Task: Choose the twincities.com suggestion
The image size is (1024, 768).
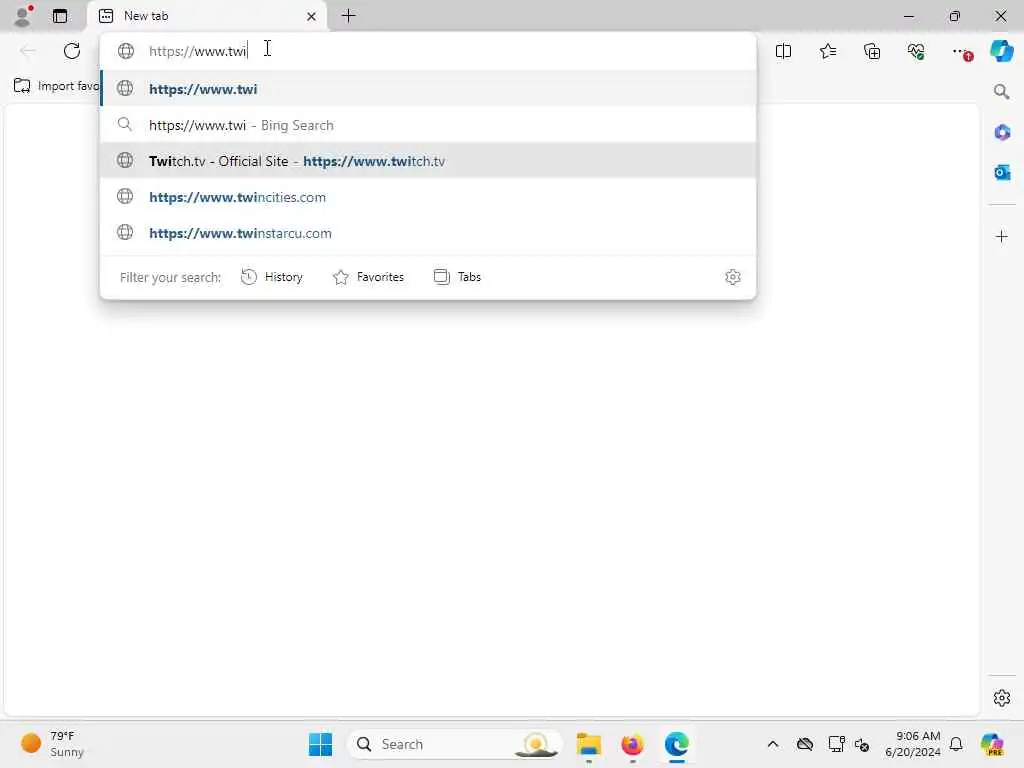Action: pyautogui.click(x=428, y=197)
